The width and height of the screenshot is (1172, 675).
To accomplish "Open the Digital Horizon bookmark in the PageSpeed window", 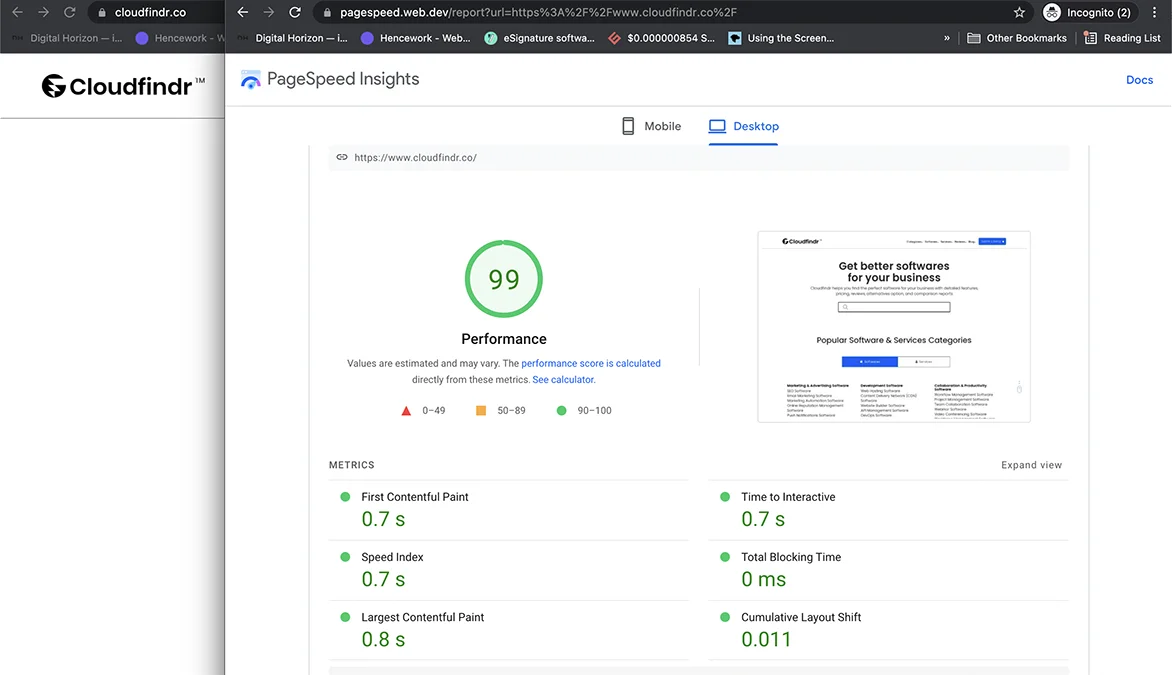I will (293, 38).
